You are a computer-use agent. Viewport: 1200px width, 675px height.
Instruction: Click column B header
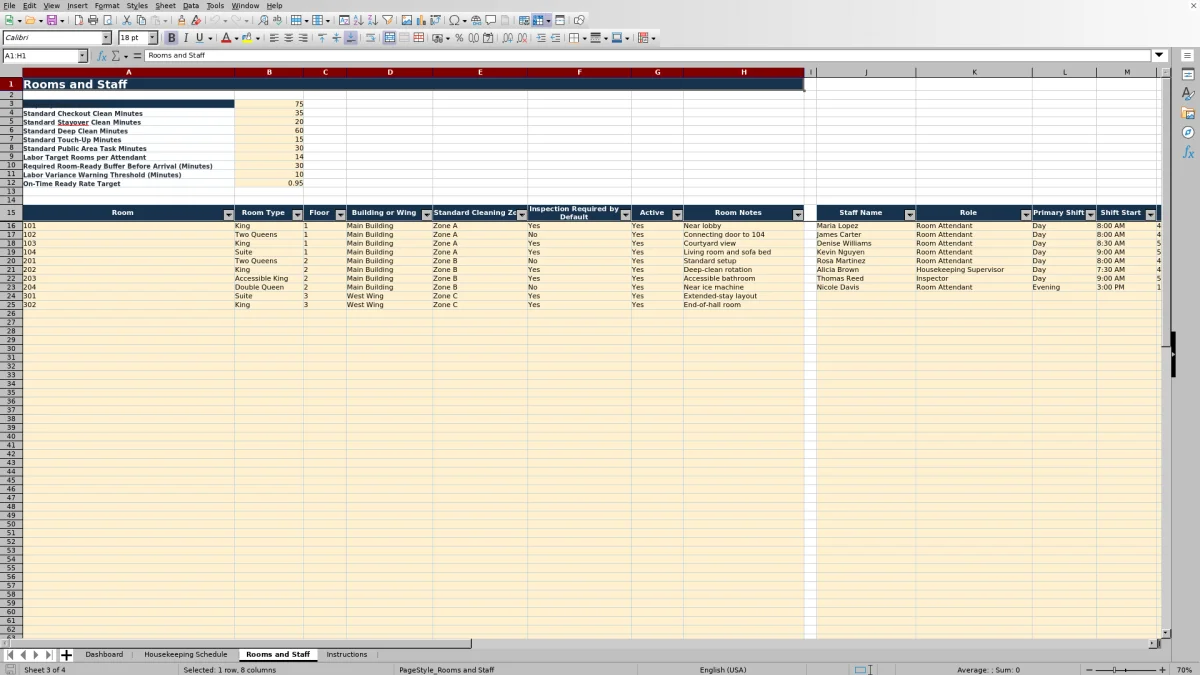coord(269,72)
